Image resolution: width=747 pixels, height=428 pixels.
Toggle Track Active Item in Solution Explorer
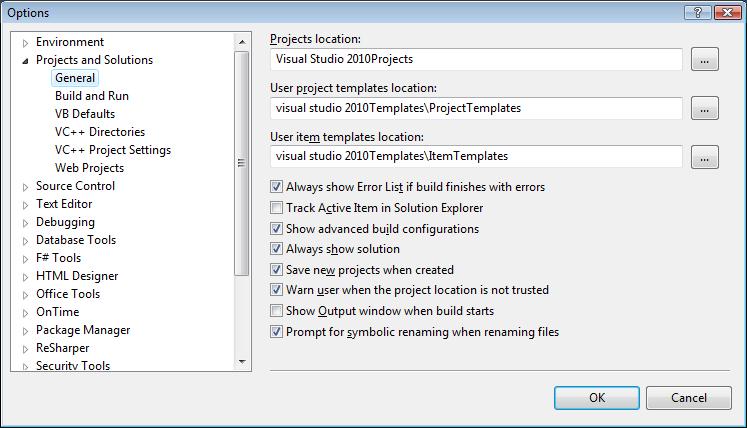pyautogui.click(x=277, y=208)
